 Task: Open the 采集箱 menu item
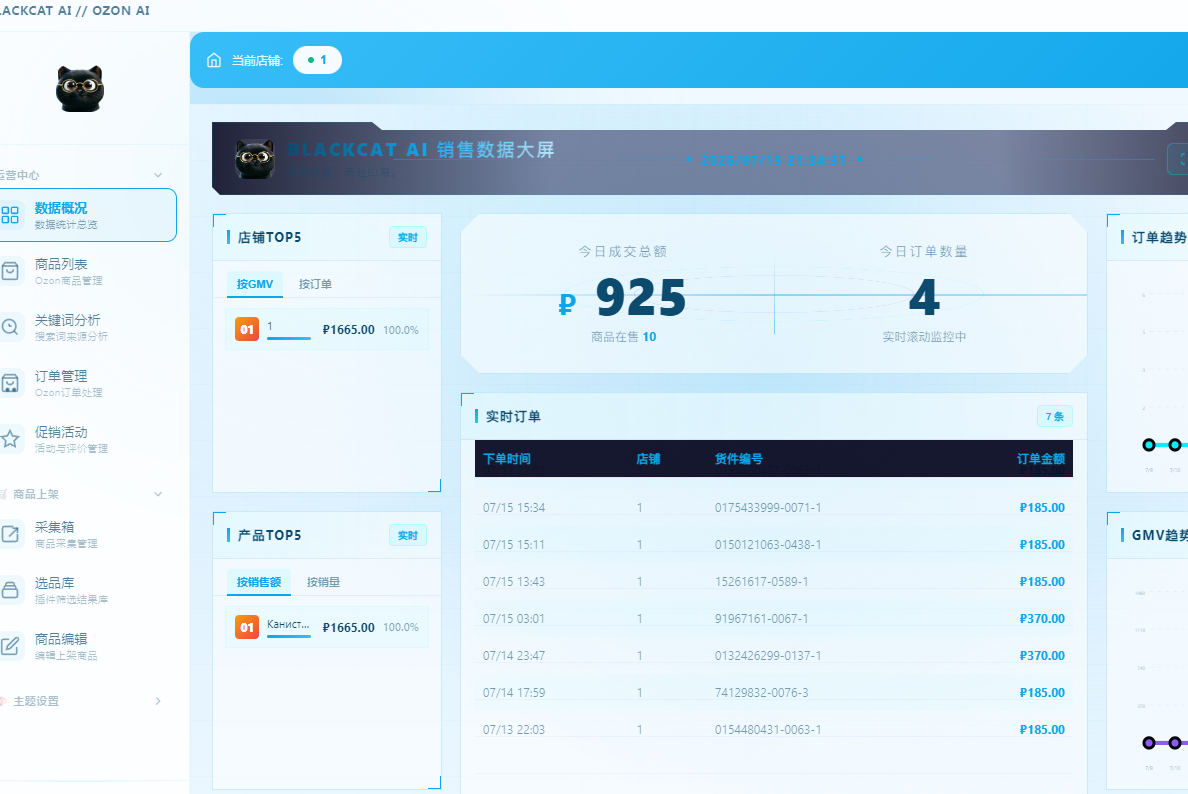pyautogui.click(x=88, y=534)
